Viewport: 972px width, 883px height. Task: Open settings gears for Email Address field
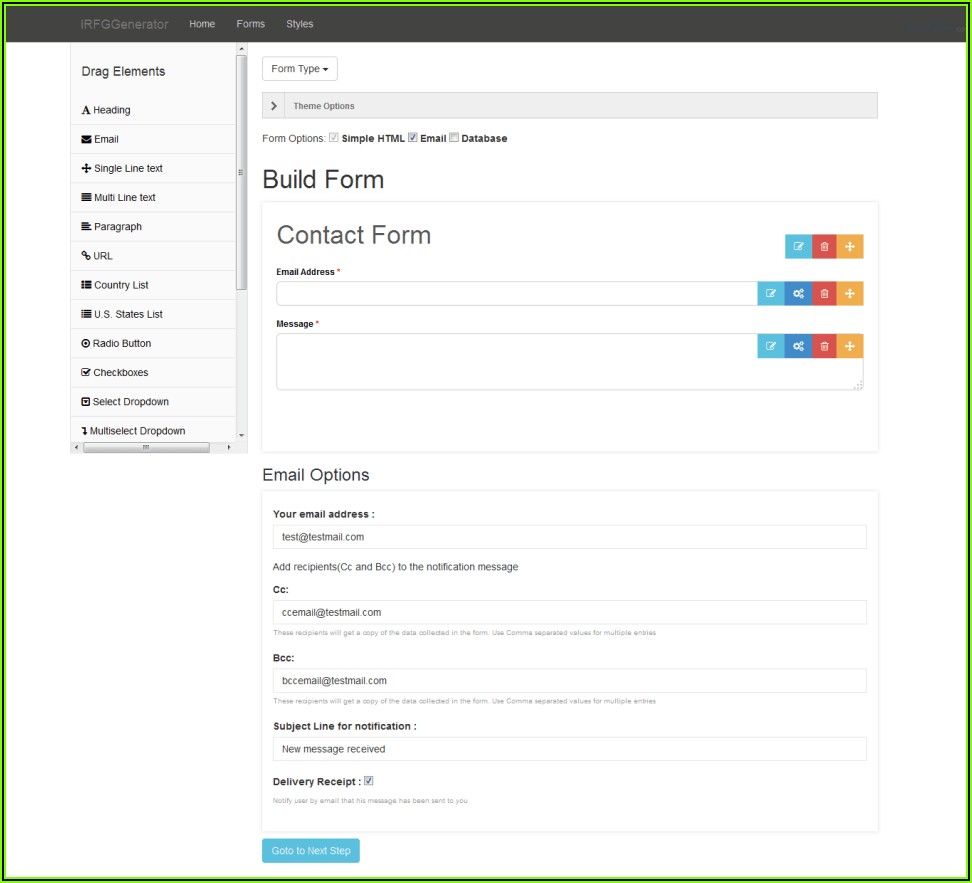coord(798,294)
